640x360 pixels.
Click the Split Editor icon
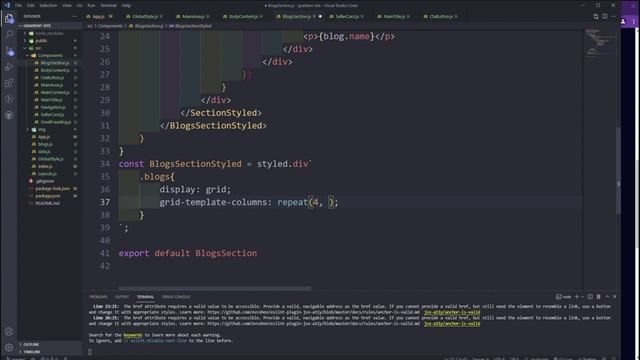pos(604,16)
